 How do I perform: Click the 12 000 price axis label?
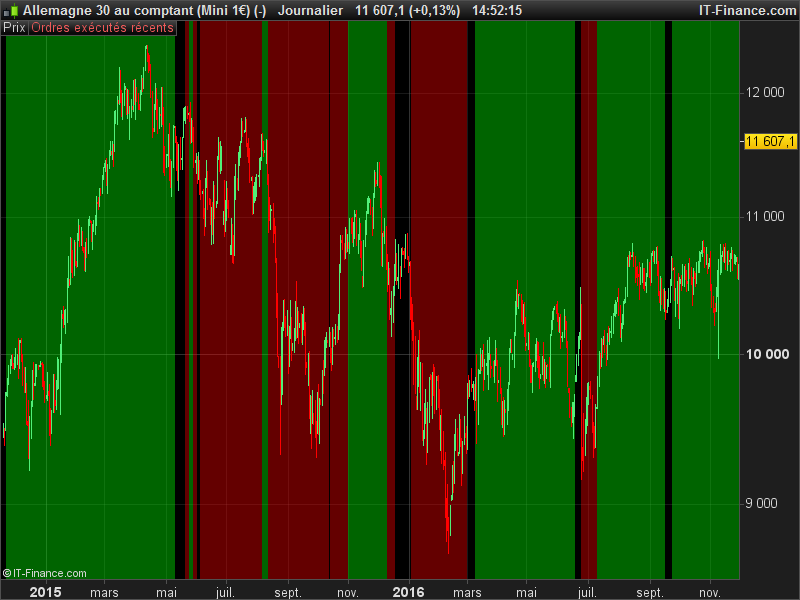765,92
